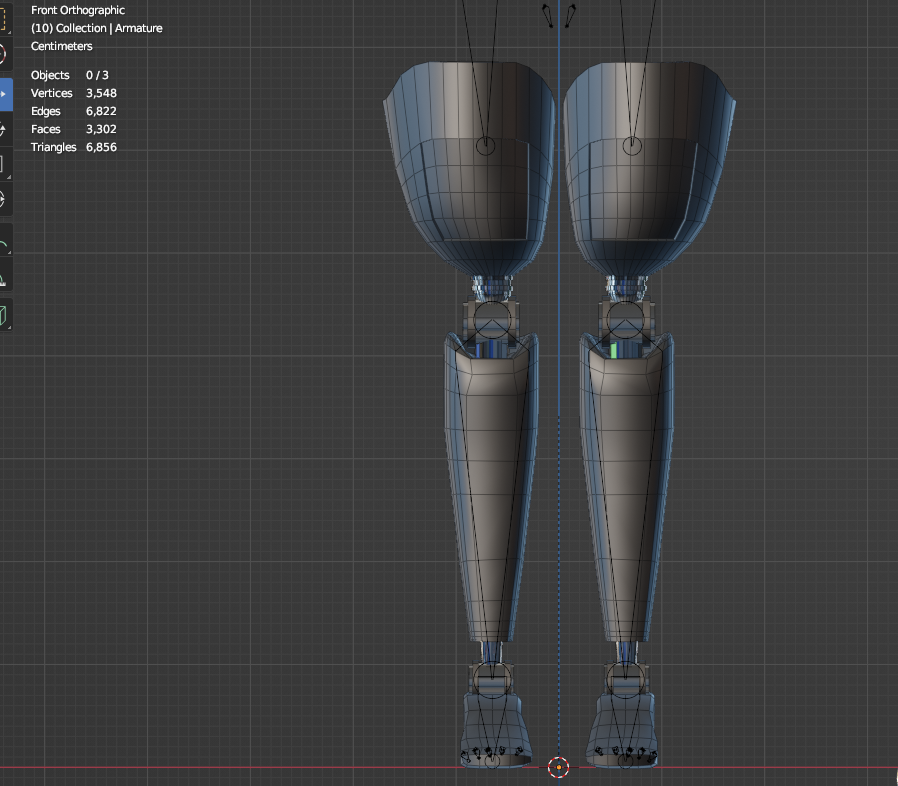The image size is (898, 786).
Task: Click the 3D cursor at the origin
Action: click(x=558, y=767)
